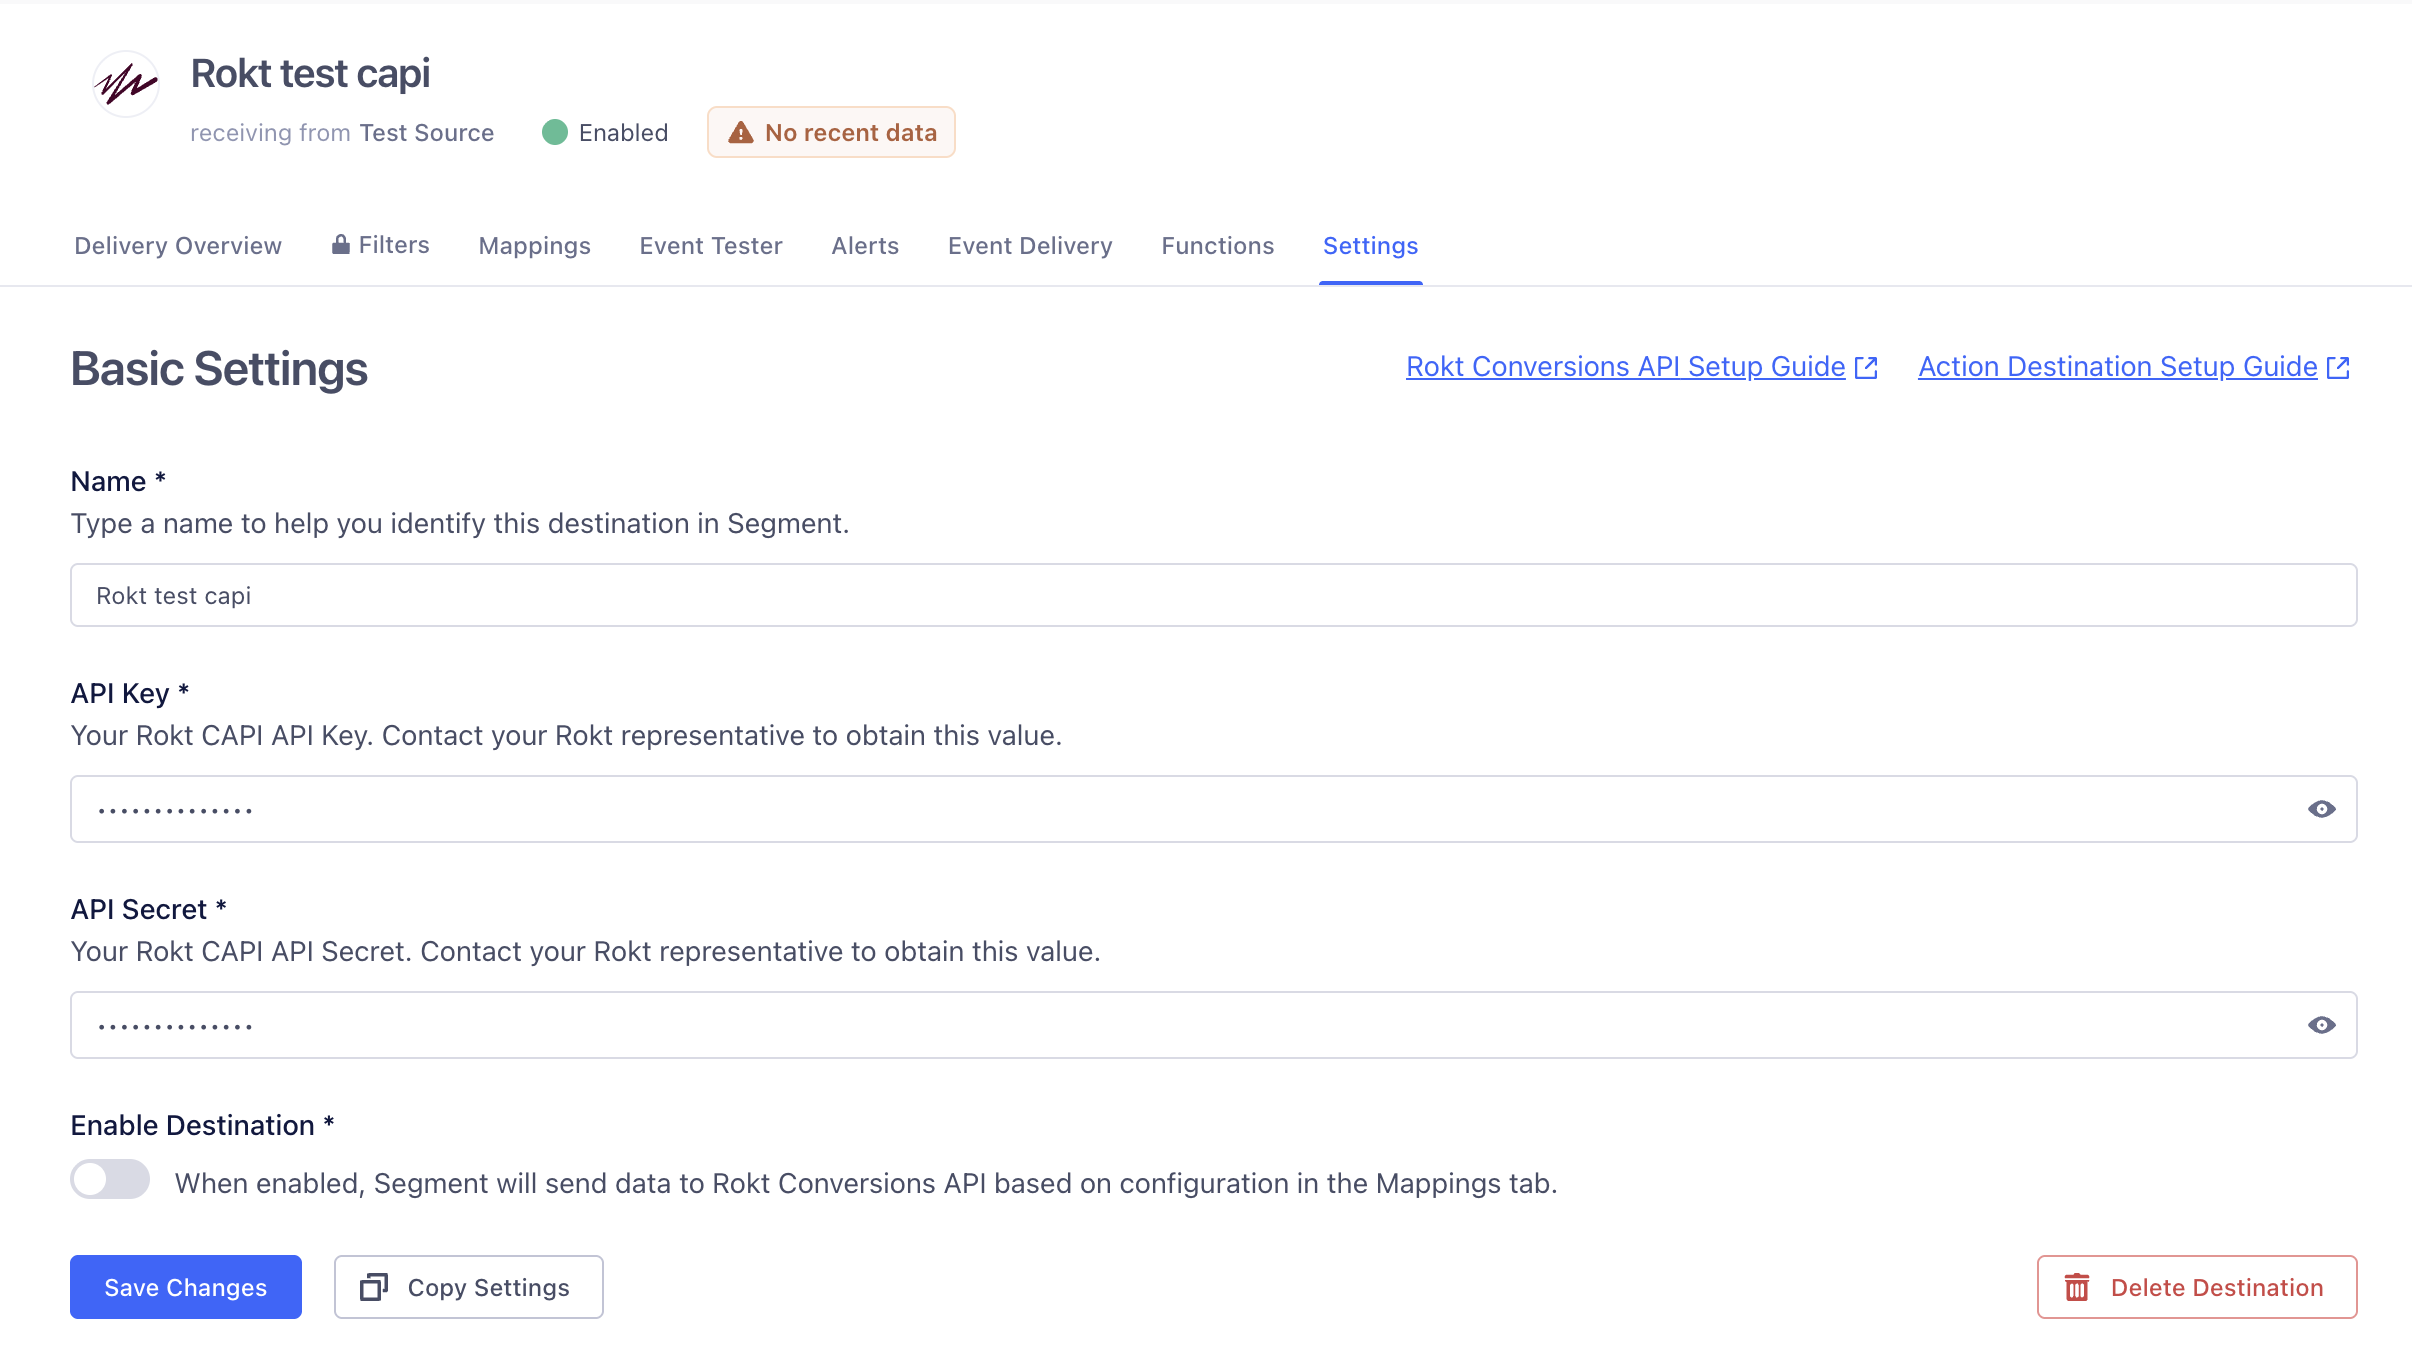2412x1372 pixels.
Task: Switch to the Mappings tab
Action: 534,246
